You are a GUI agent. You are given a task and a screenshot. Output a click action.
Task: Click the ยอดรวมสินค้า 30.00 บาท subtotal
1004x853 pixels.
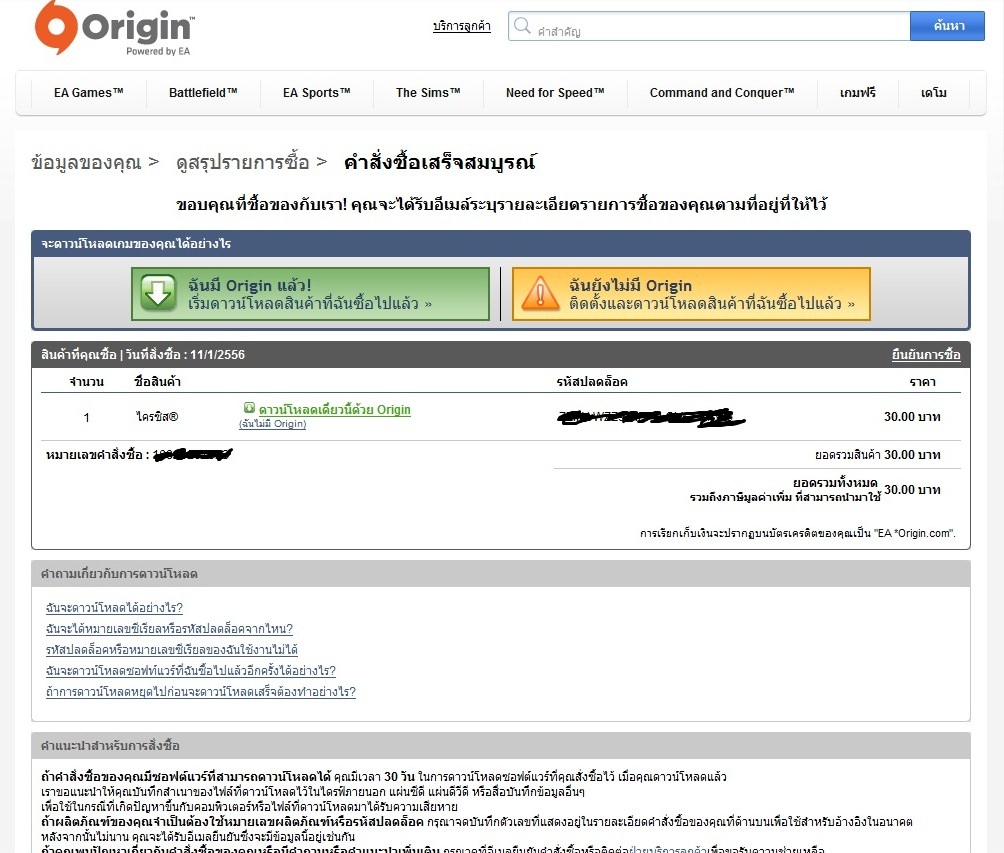(x=878, y=455)
